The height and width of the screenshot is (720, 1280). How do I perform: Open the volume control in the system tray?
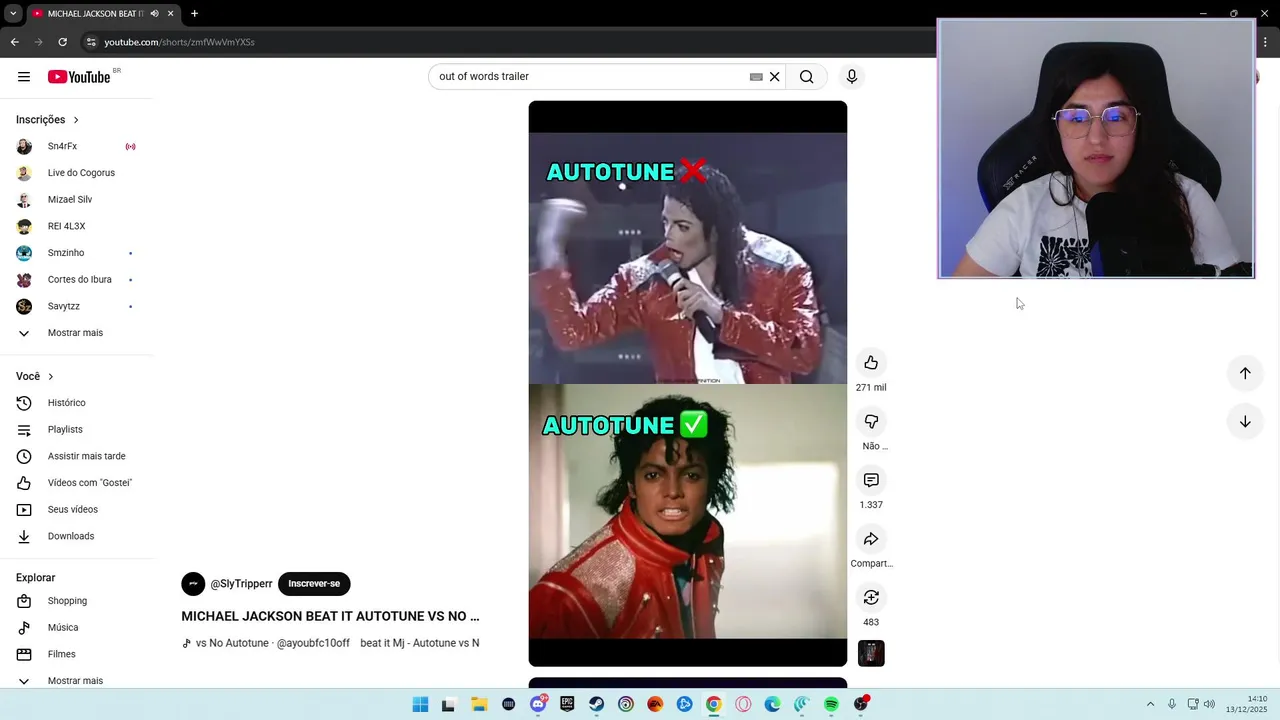(x=1209, y=705)
